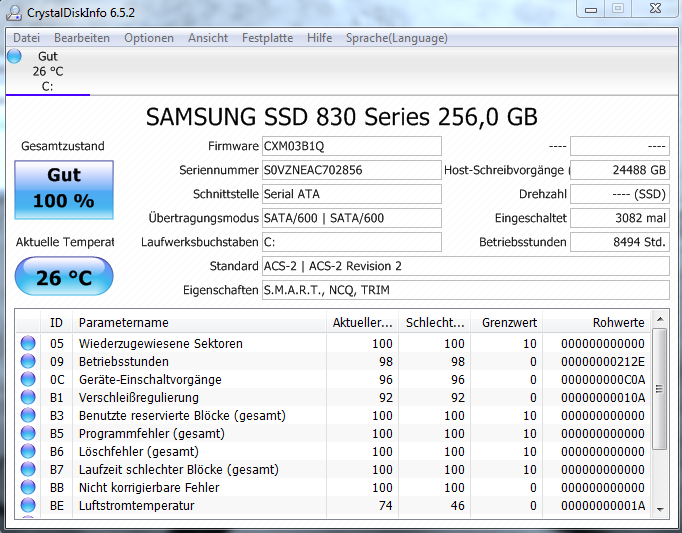Click raw value 00000000010A
This screenshot has width=682, height=533.
pyautogui.click(x=603, y=398)
